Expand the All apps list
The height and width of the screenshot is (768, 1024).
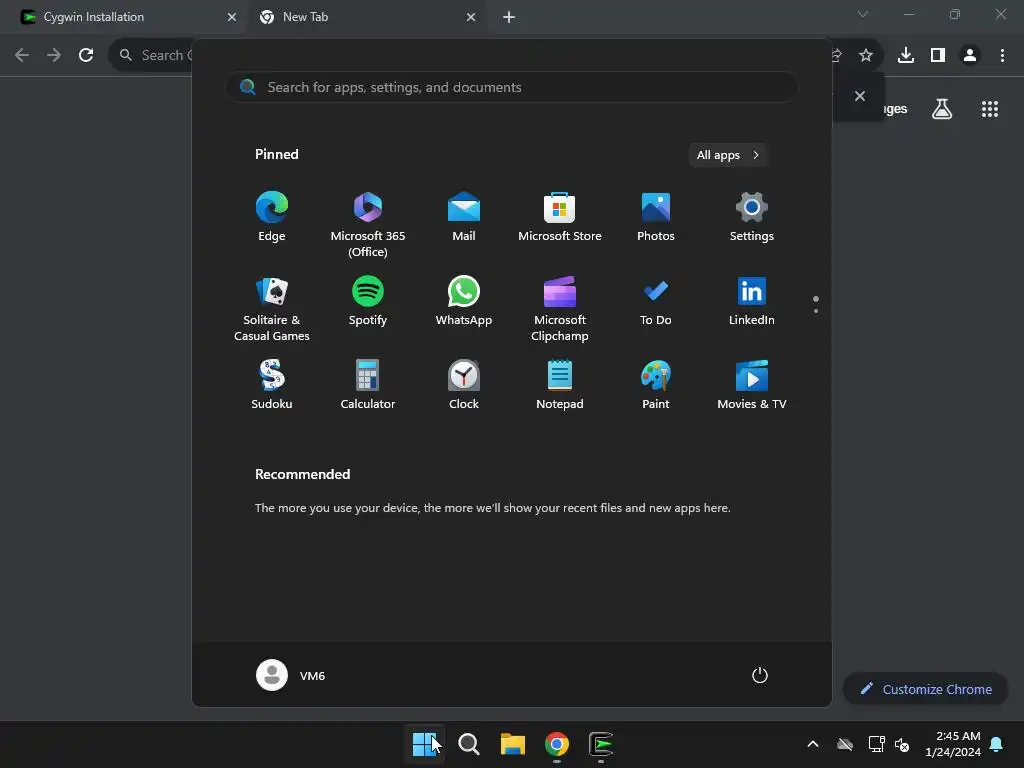click(728, 155)
